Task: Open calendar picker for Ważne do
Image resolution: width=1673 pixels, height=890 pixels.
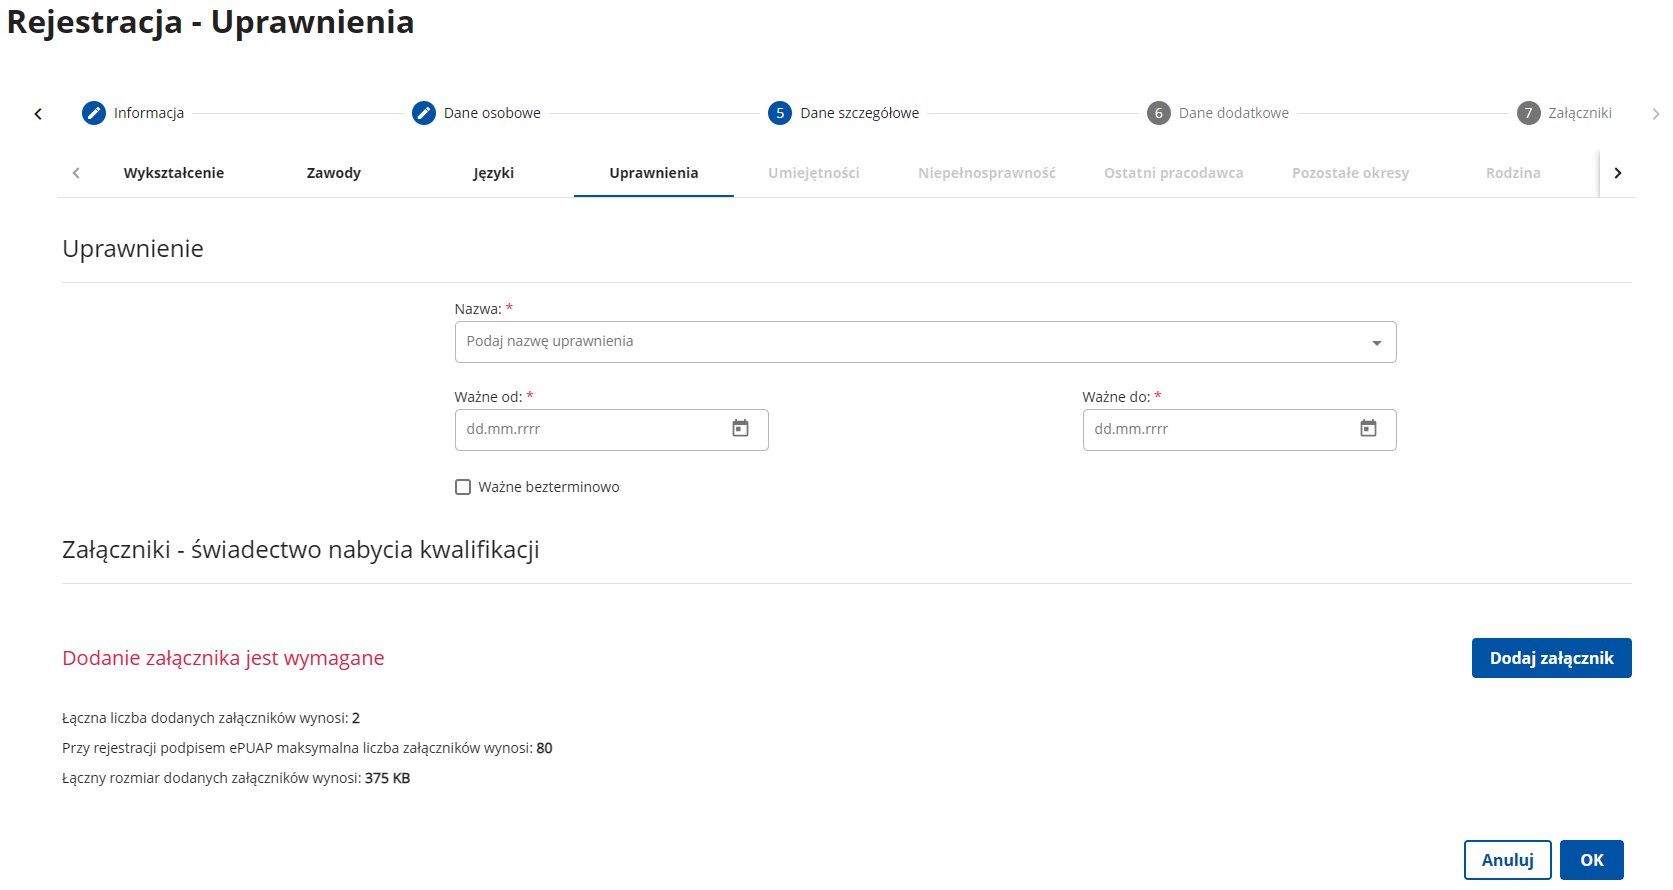Action: 1369,429
